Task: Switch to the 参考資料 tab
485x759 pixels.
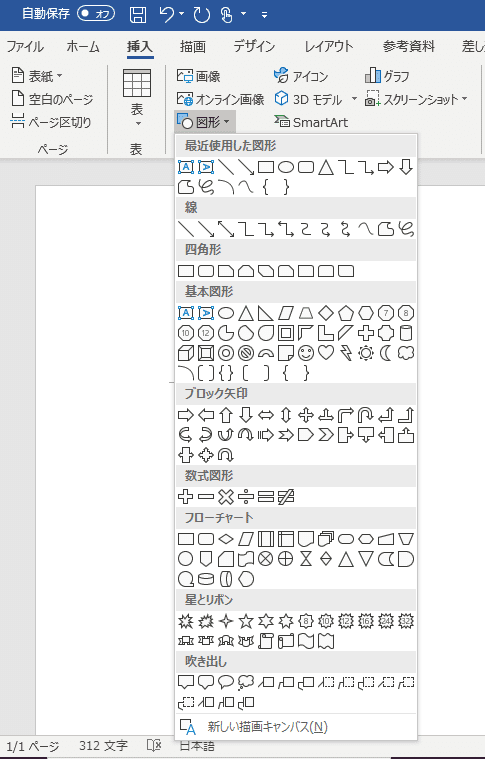Action: [409, 46]
